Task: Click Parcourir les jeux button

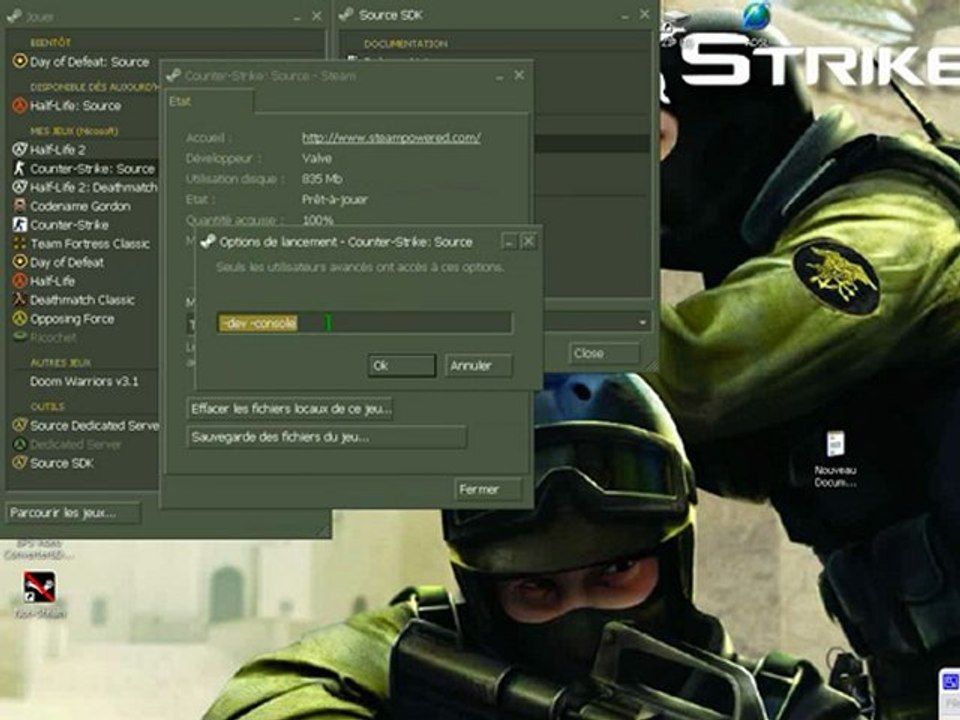Action: coord(73,512)
